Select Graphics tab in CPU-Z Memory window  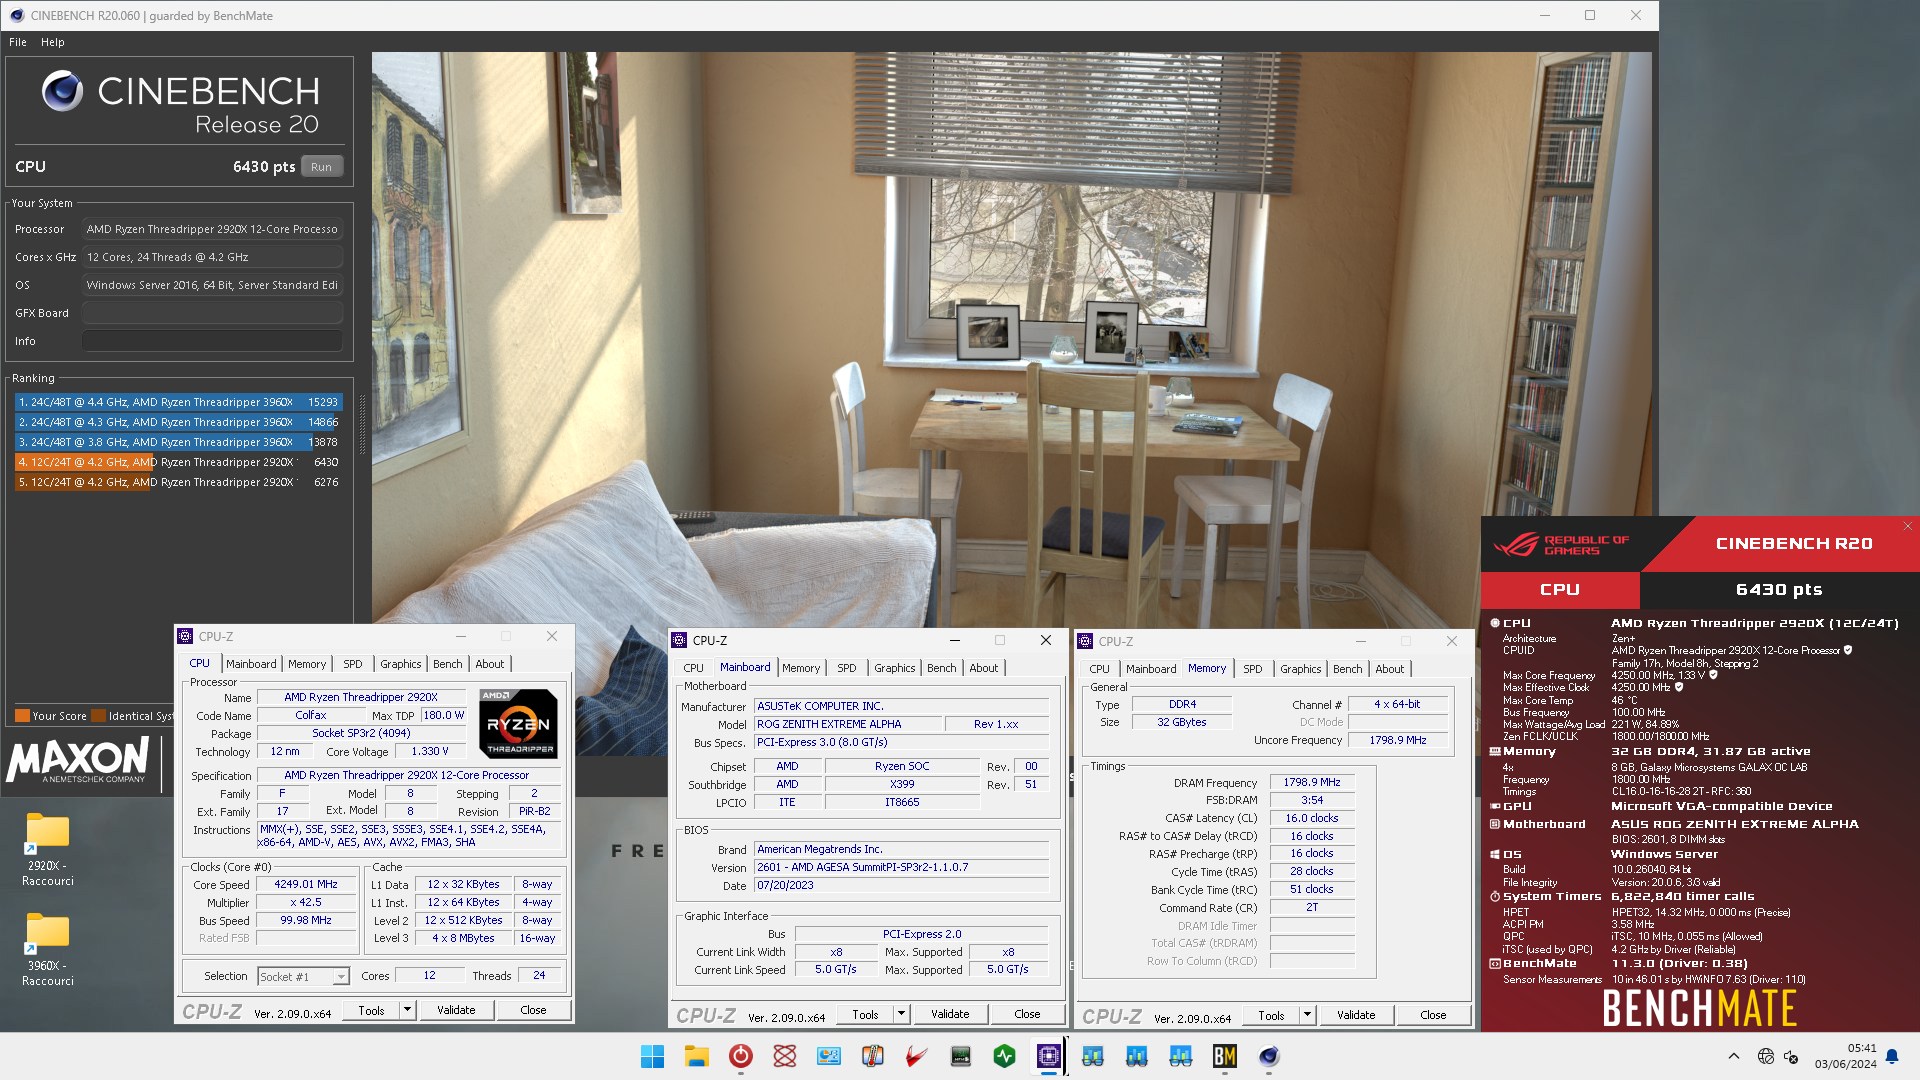tap(1300, 669)
